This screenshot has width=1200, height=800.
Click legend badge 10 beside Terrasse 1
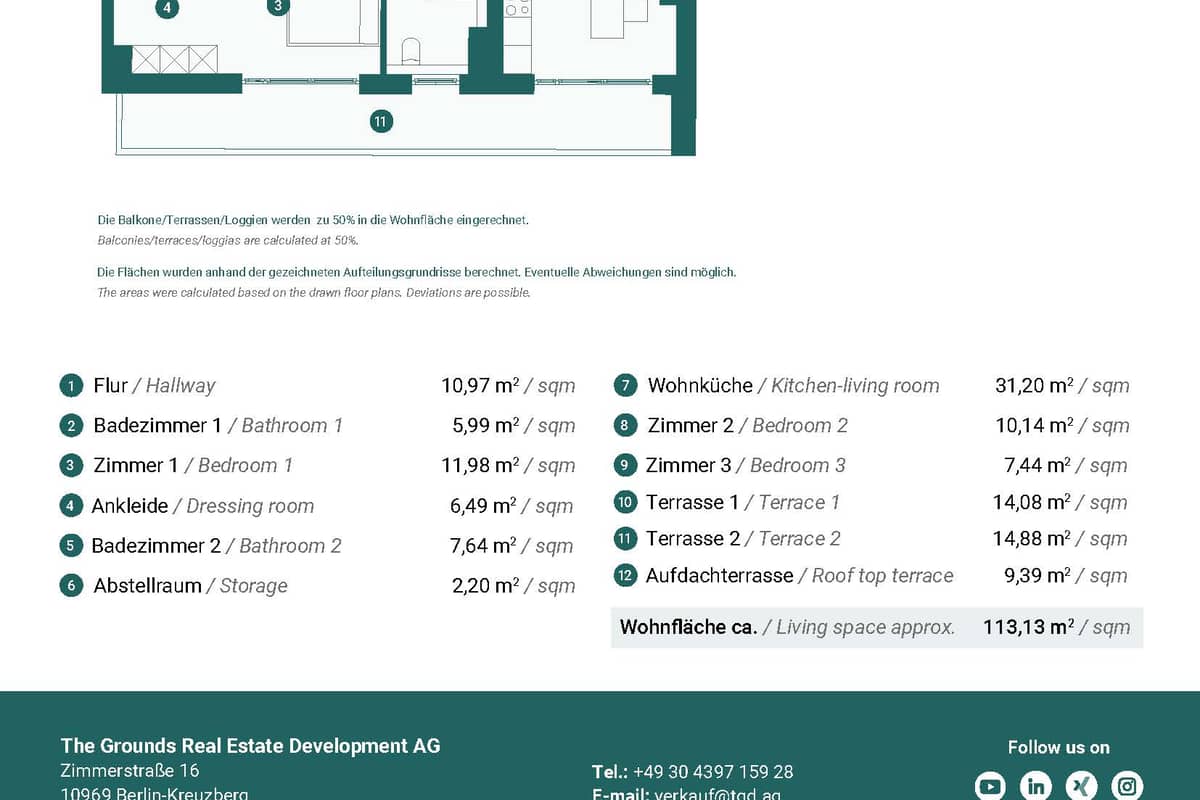coord(625,503)
